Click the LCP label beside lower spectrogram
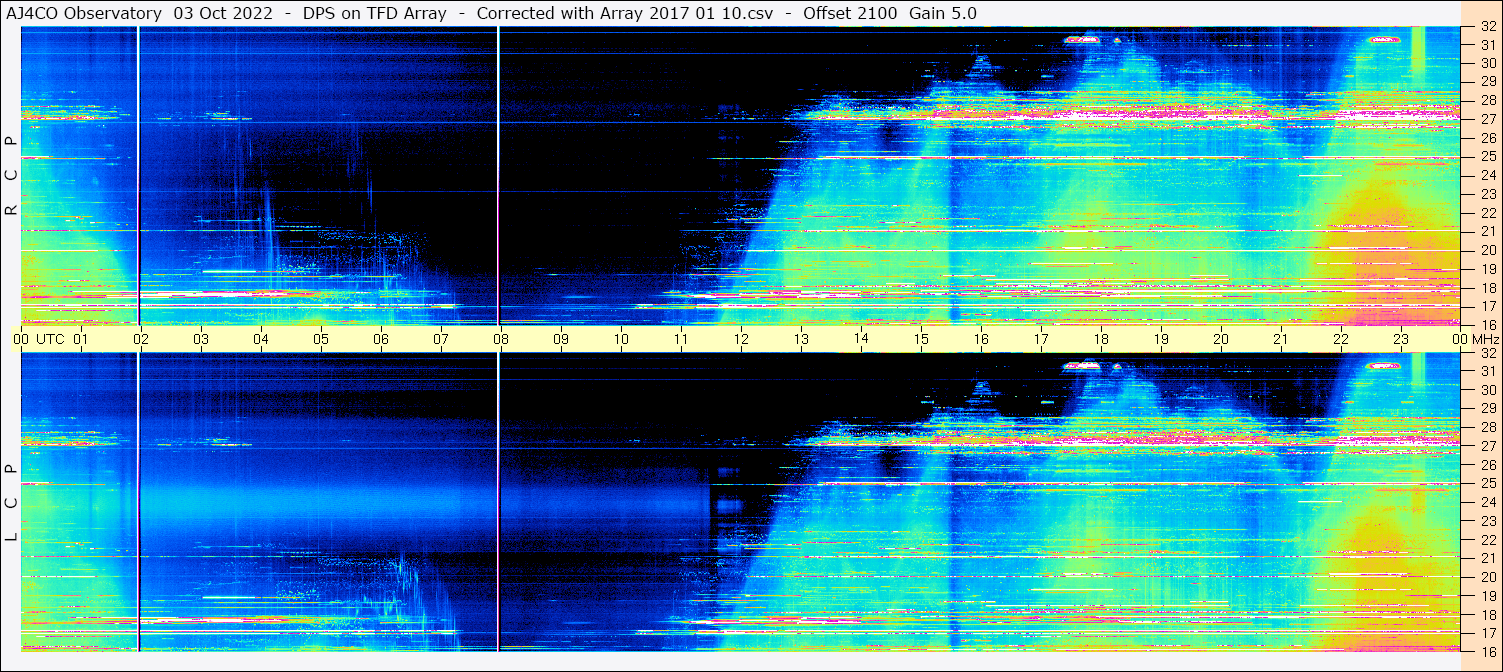 point(11,503)
